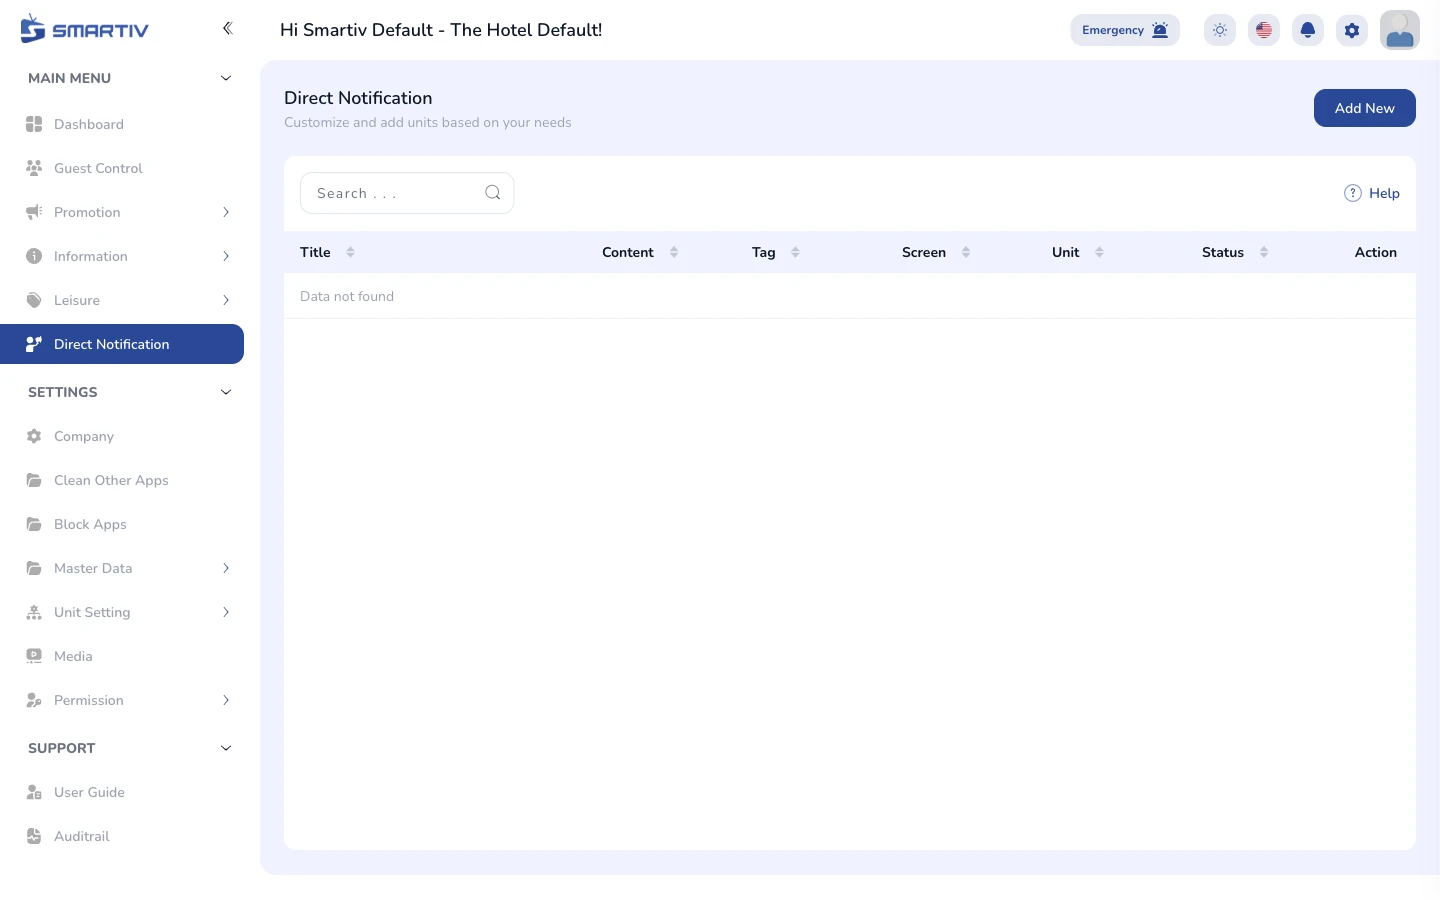This screenshot has height=900, width=1440.
Task: Expand the Promotion submenu arrow
Action: coord(226,212)
